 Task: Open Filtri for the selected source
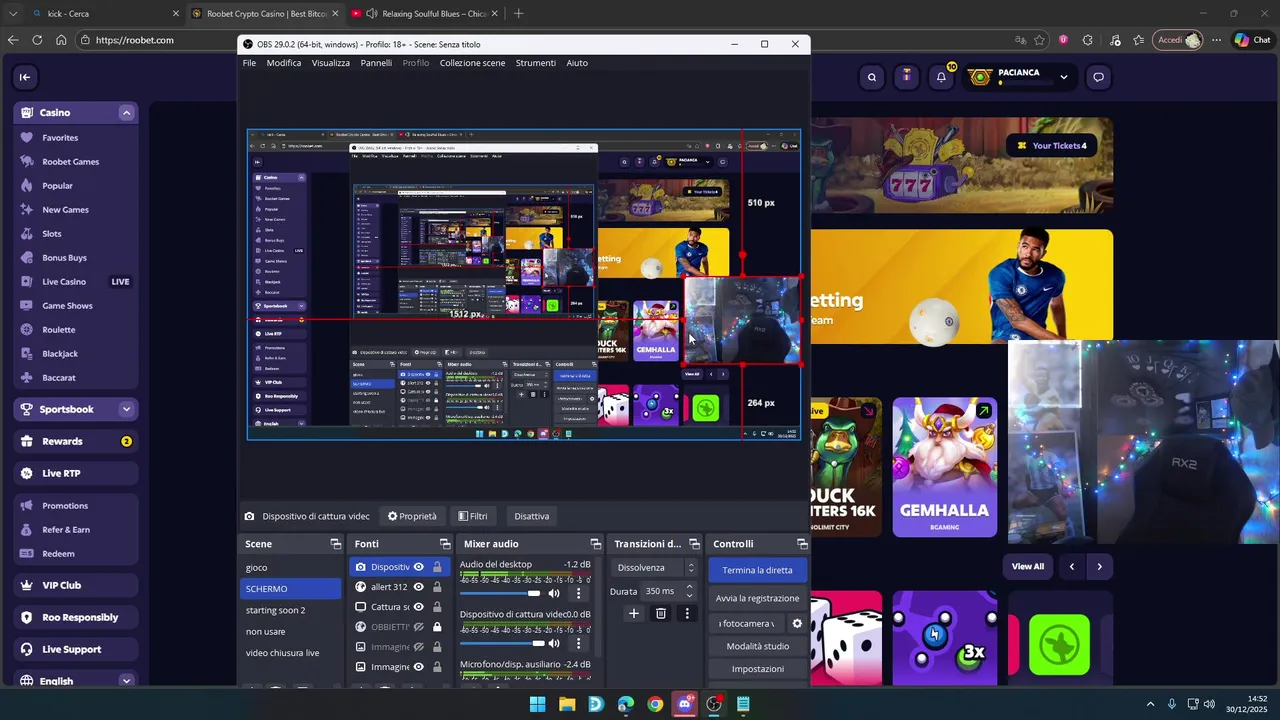[x=473, y=516]
